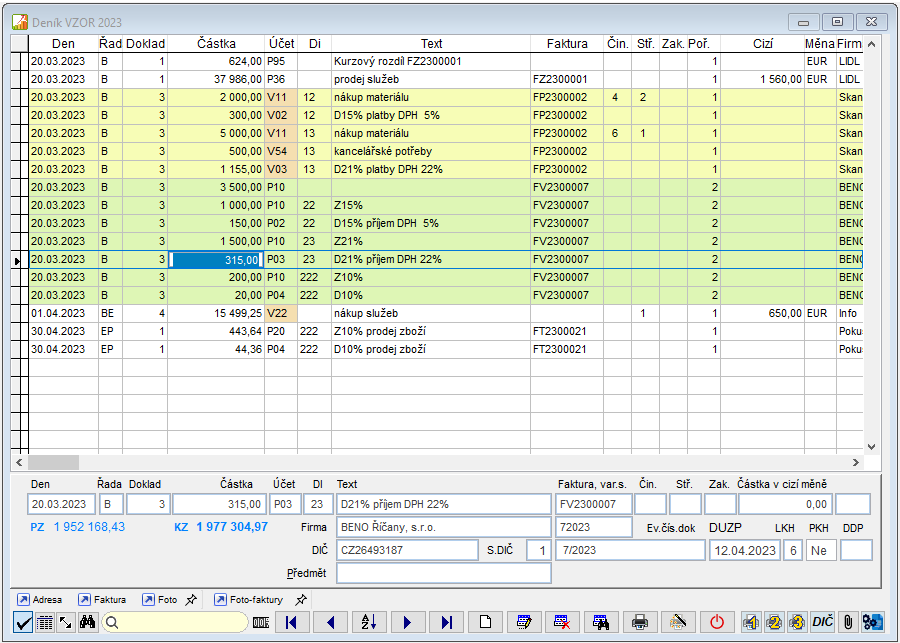Click the red power exit button
This screenshot has width=900, height=643.
tap(717, 622)
